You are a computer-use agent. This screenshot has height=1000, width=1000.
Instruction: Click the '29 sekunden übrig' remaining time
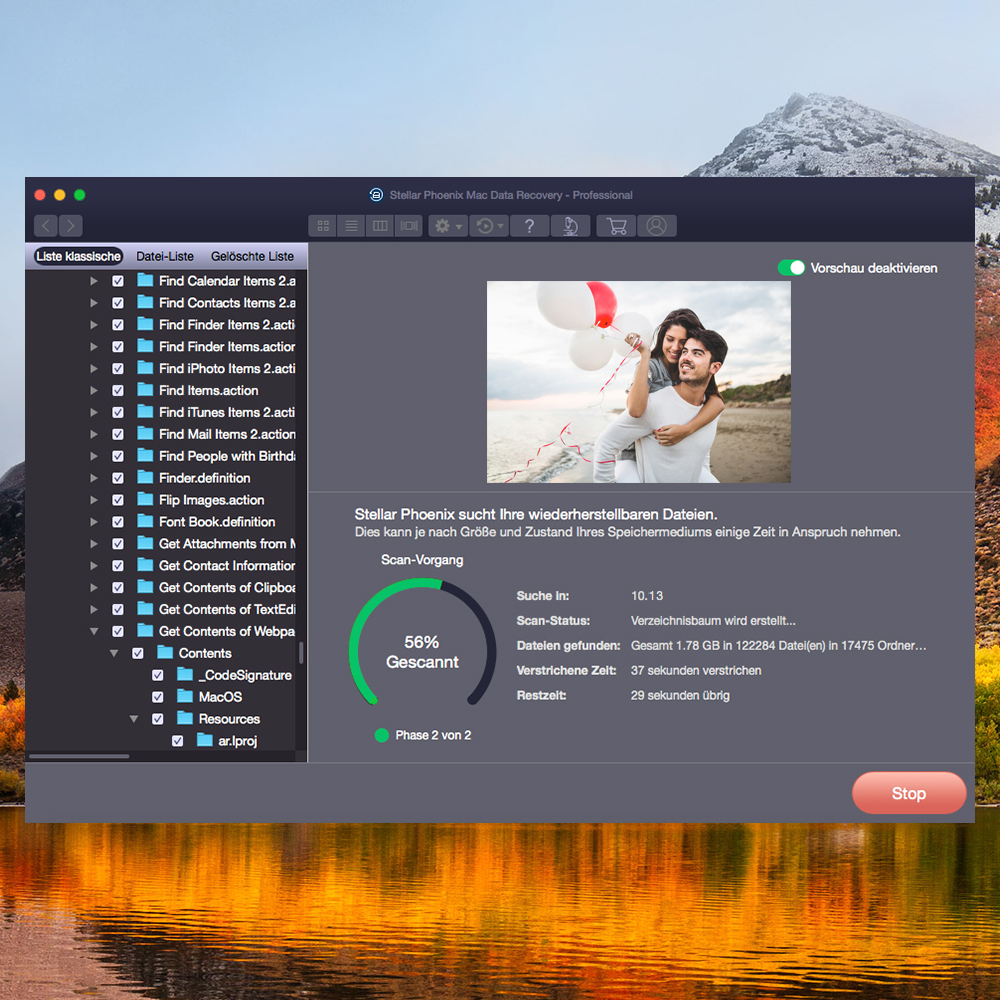(680, 695)
